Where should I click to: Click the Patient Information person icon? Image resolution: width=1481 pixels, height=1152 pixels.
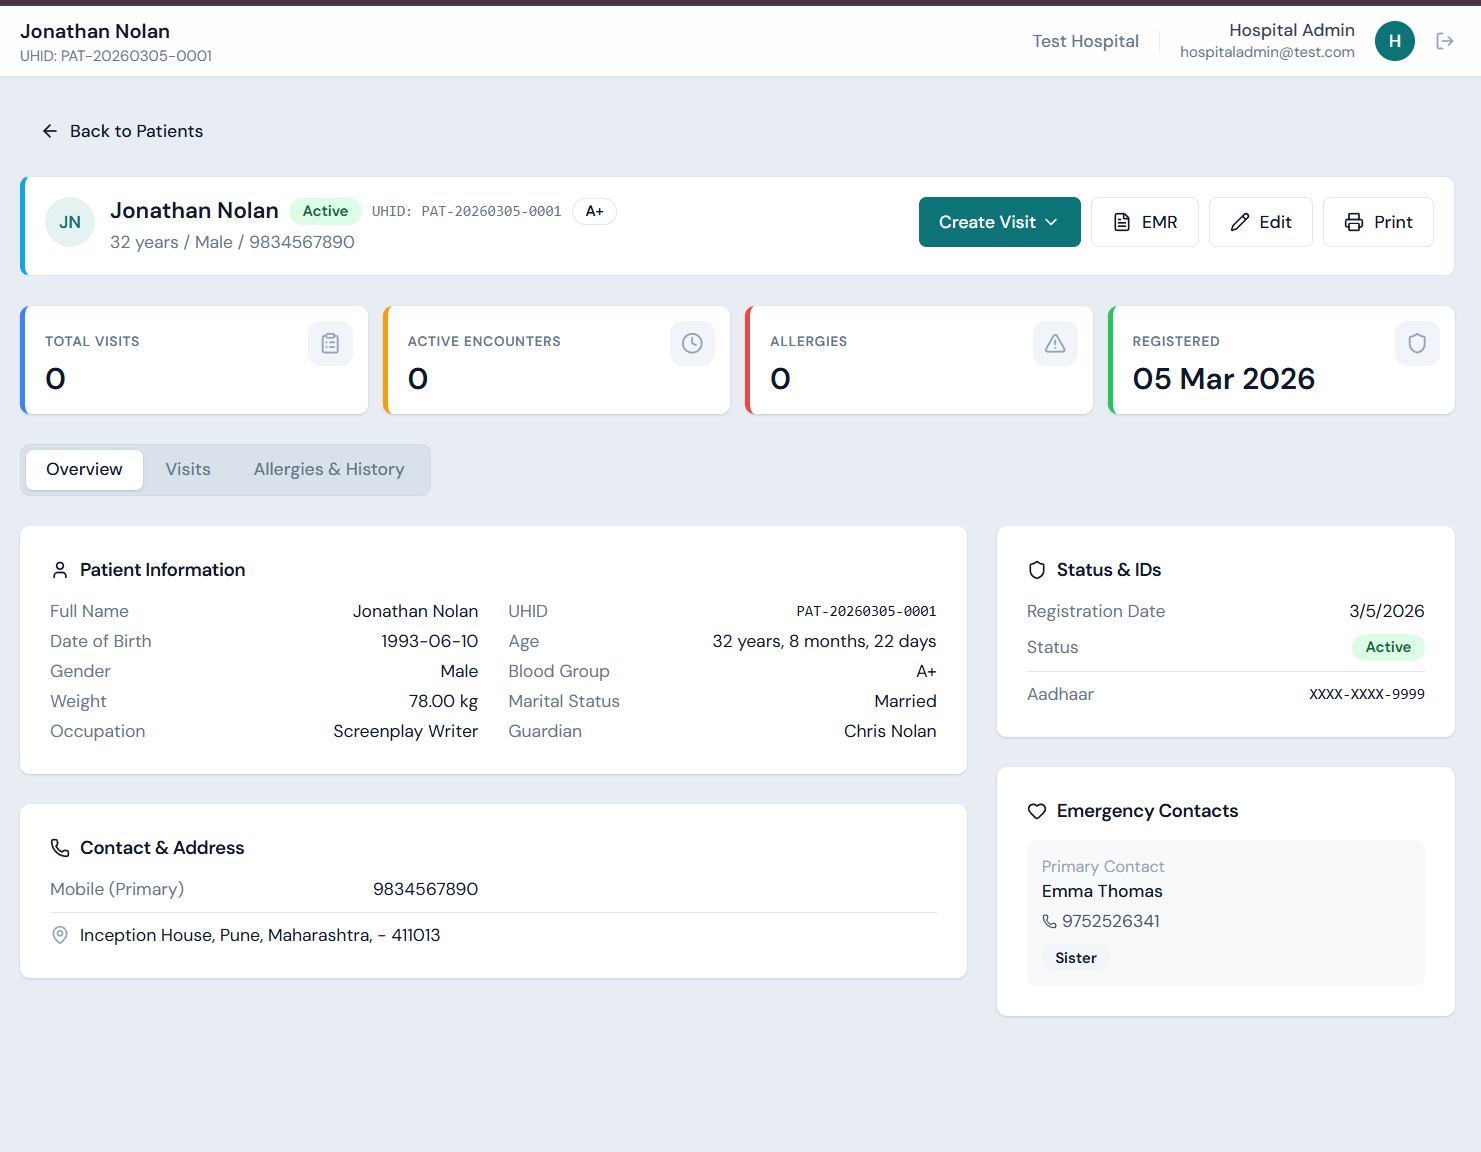point(59,569)
